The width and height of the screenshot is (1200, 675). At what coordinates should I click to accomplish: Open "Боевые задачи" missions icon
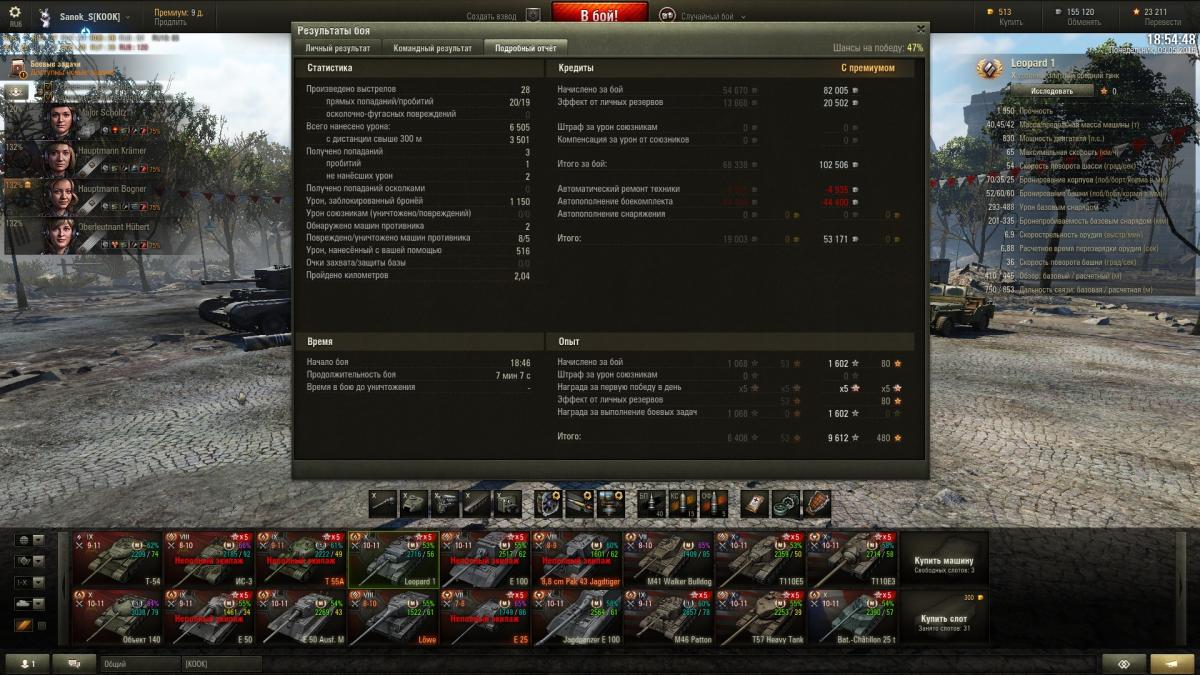[18, 68]
